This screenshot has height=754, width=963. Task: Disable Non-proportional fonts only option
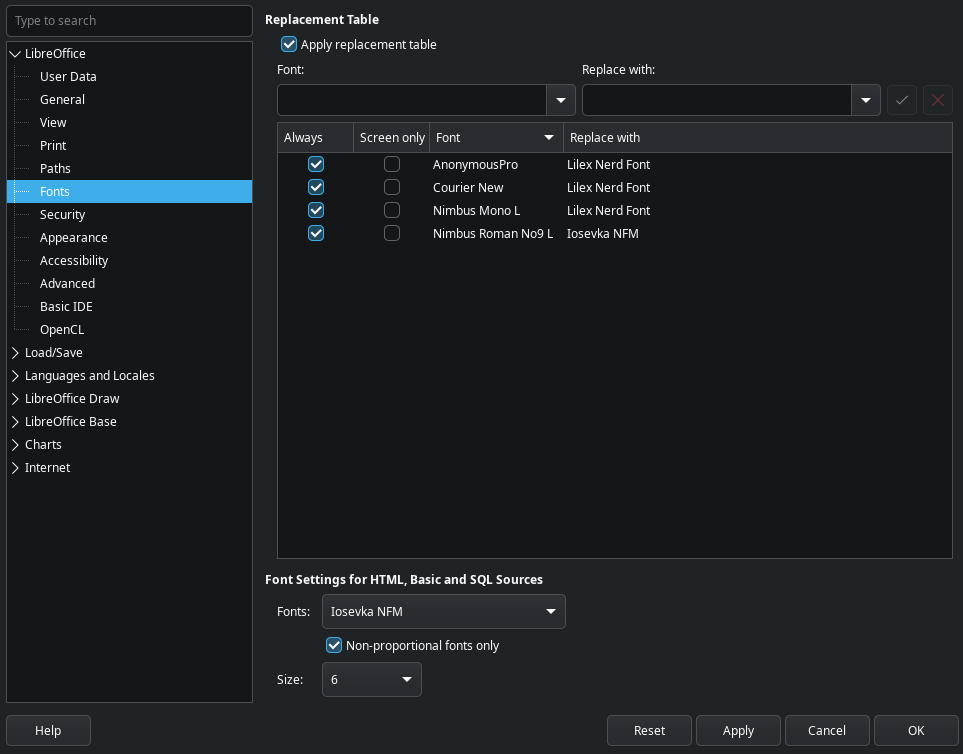coord(335,646)
